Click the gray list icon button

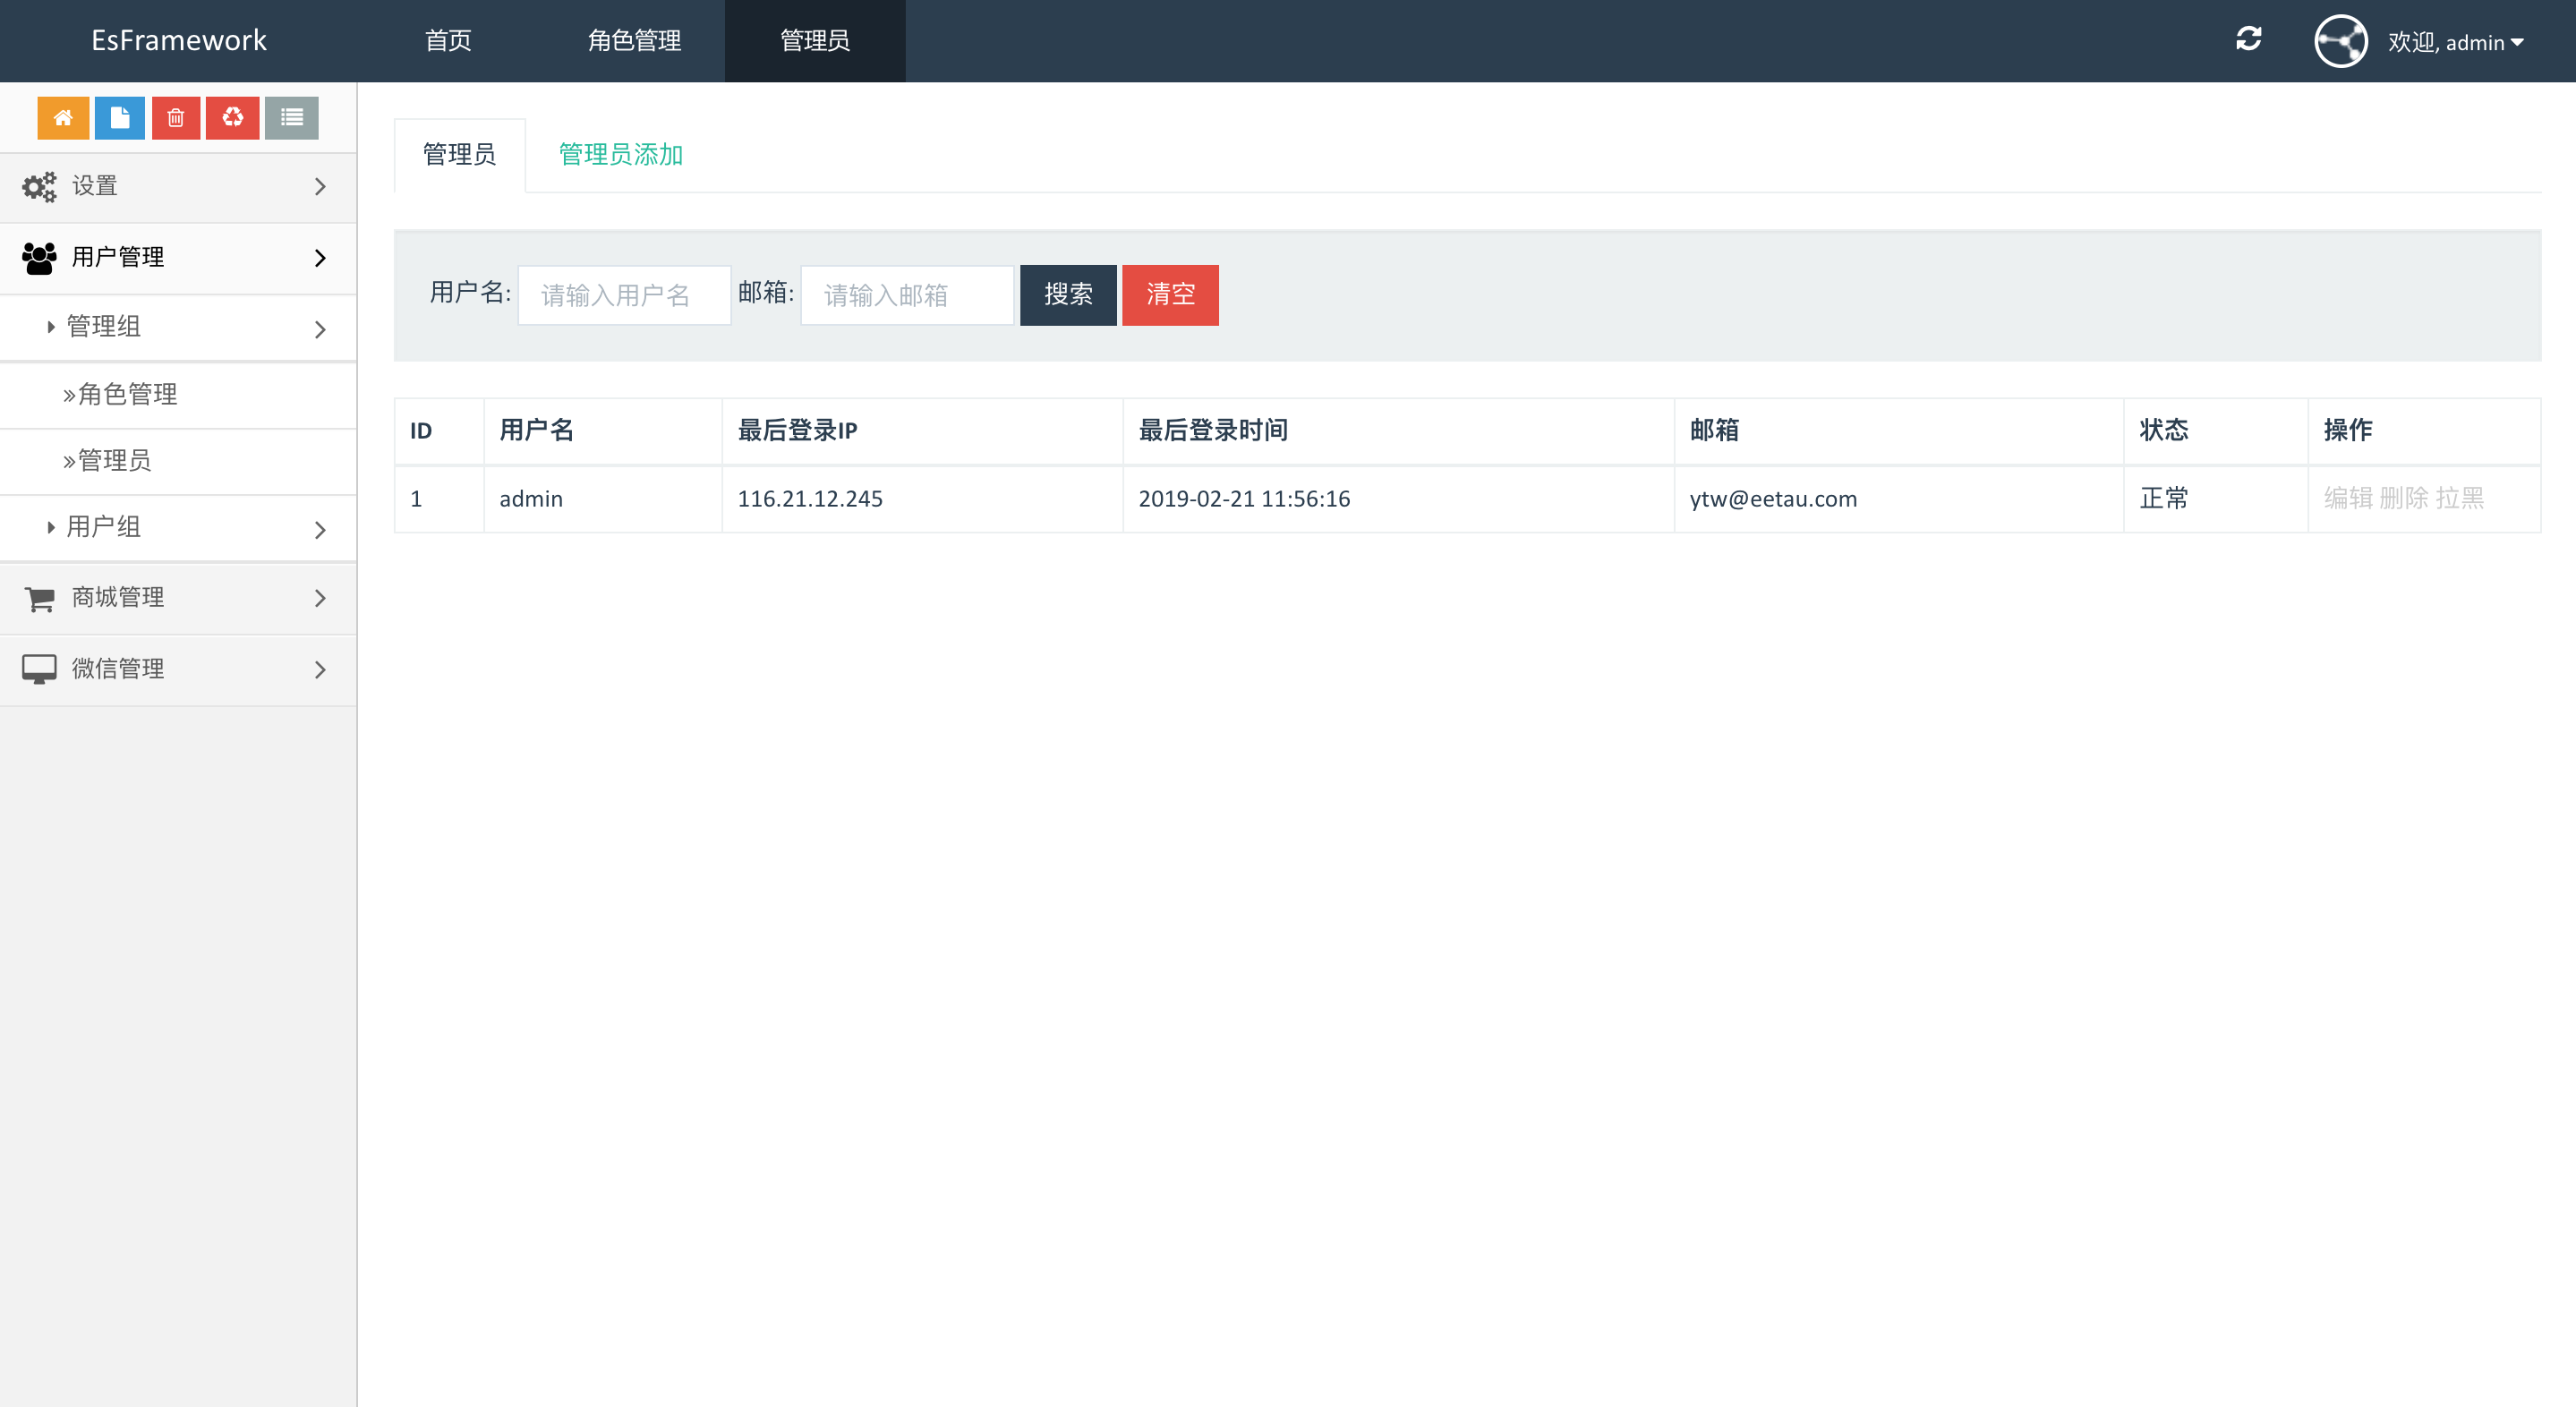point(292,118)
